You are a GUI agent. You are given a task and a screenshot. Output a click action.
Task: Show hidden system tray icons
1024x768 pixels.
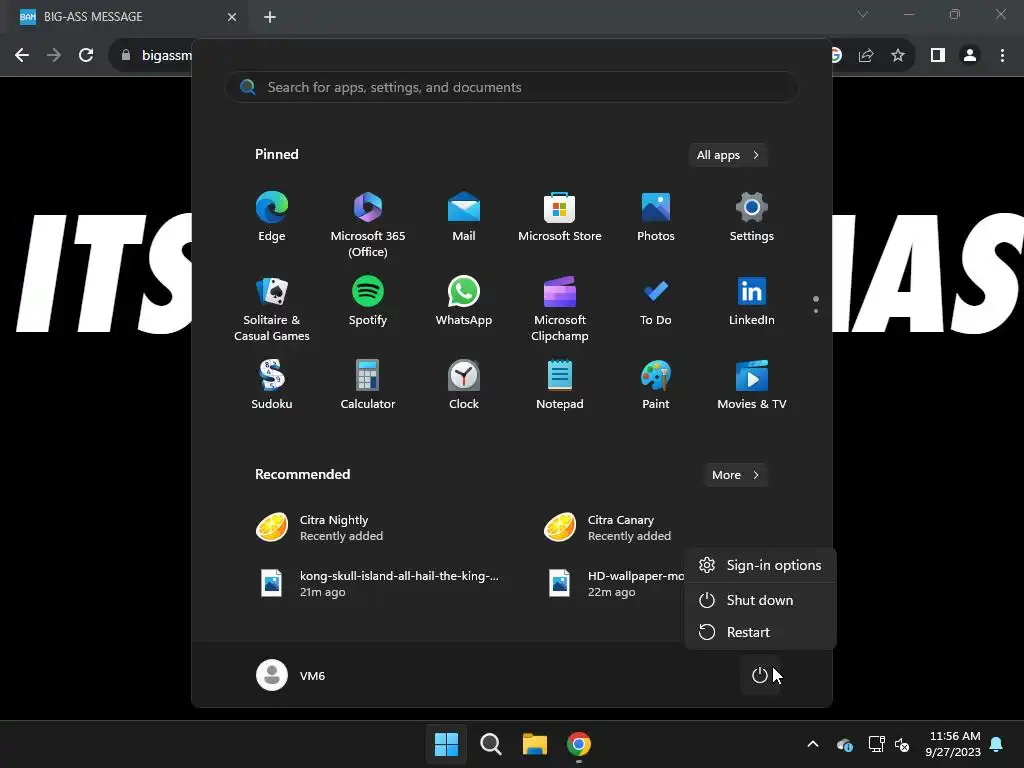[813, 744]
